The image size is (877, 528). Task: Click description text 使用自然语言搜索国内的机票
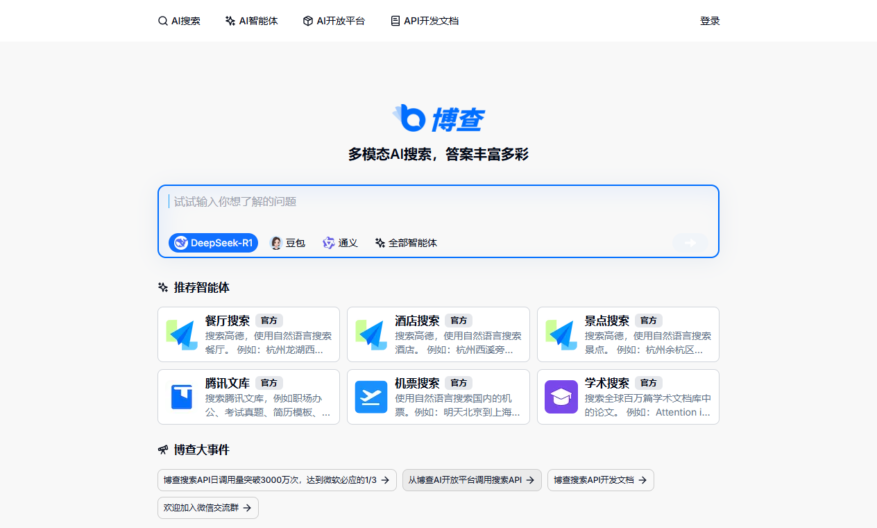click(x=458, y=406)
